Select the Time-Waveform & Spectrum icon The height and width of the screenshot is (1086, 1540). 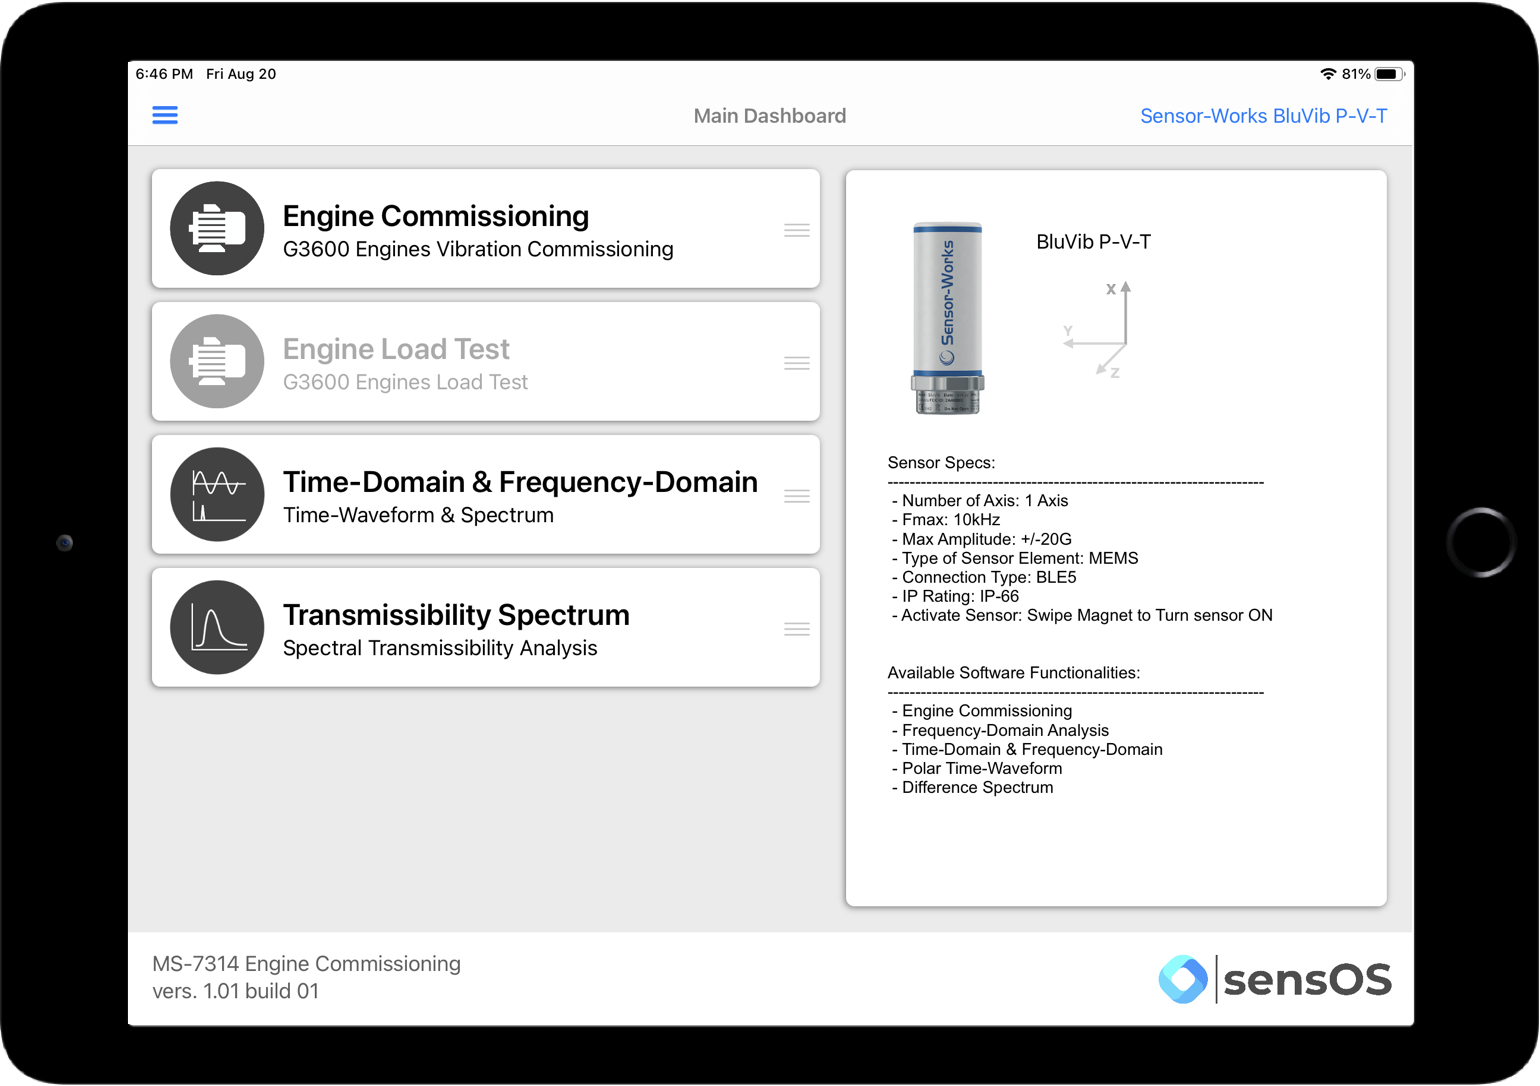217,494
